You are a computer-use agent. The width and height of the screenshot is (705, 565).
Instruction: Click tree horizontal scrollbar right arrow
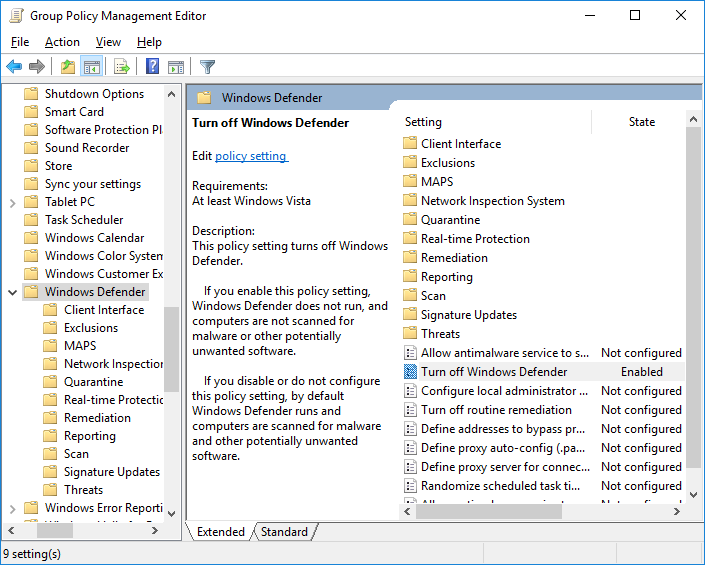pos(155,530)
